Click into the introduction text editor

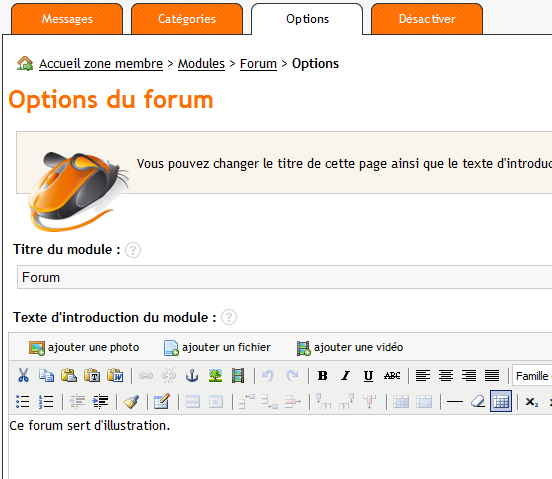(280, 447)
